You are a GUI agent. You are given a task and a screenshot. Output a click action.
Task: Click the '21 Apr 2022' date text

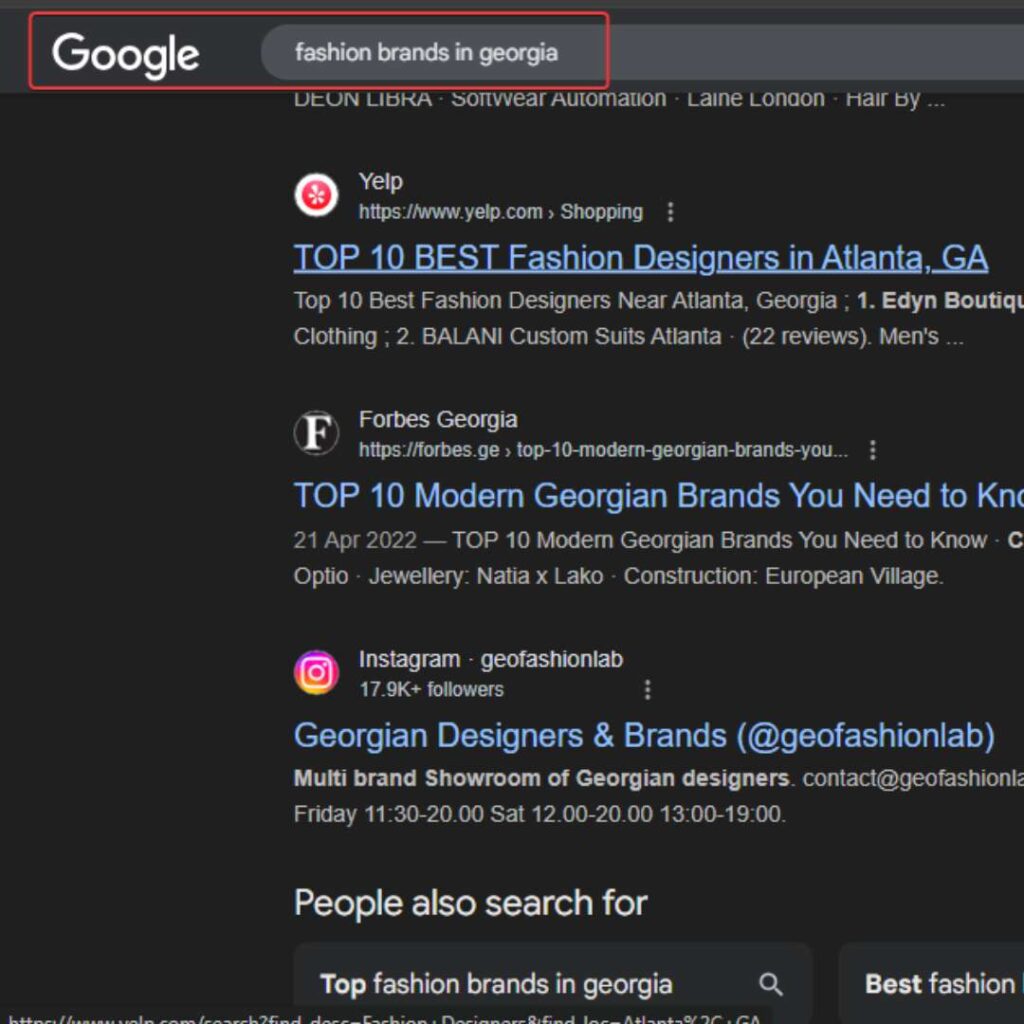pyautogui.click(x=355, y=540)
